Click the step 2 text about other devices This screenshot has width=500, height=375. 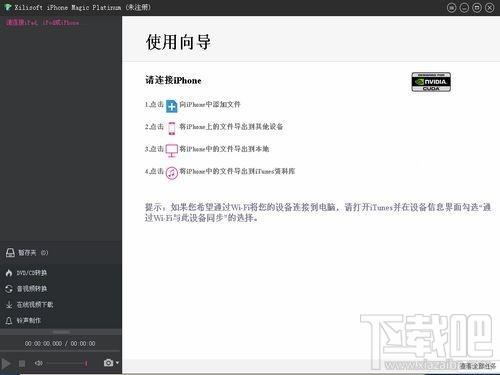[x=231, y=126]
